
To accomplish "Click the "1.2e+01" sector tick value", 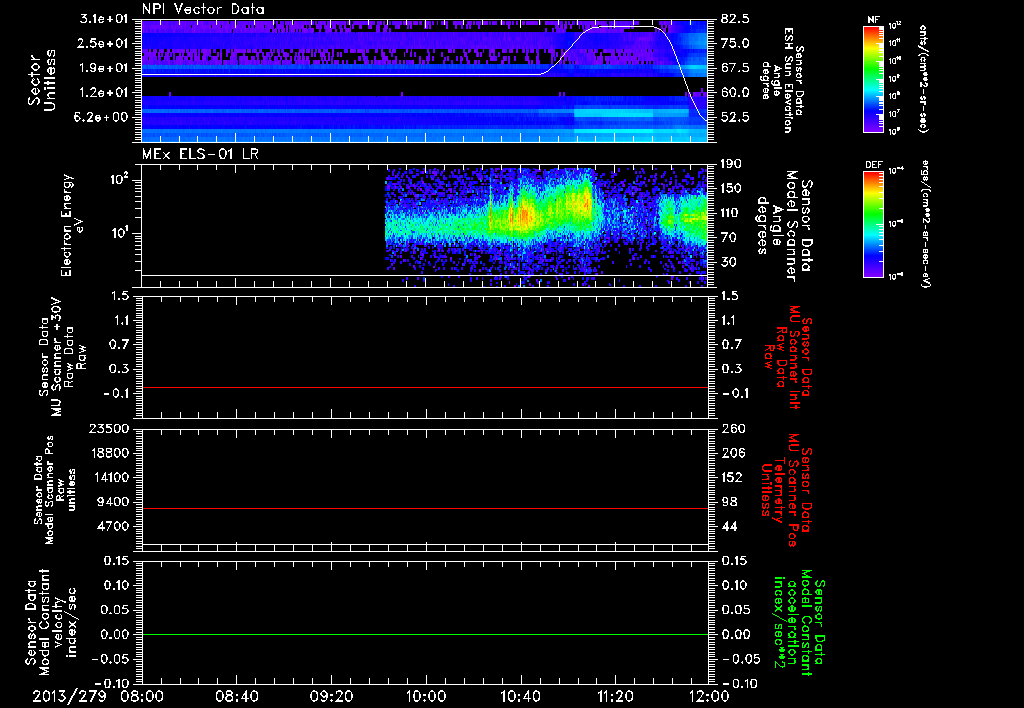I will (x=104, y=93).
